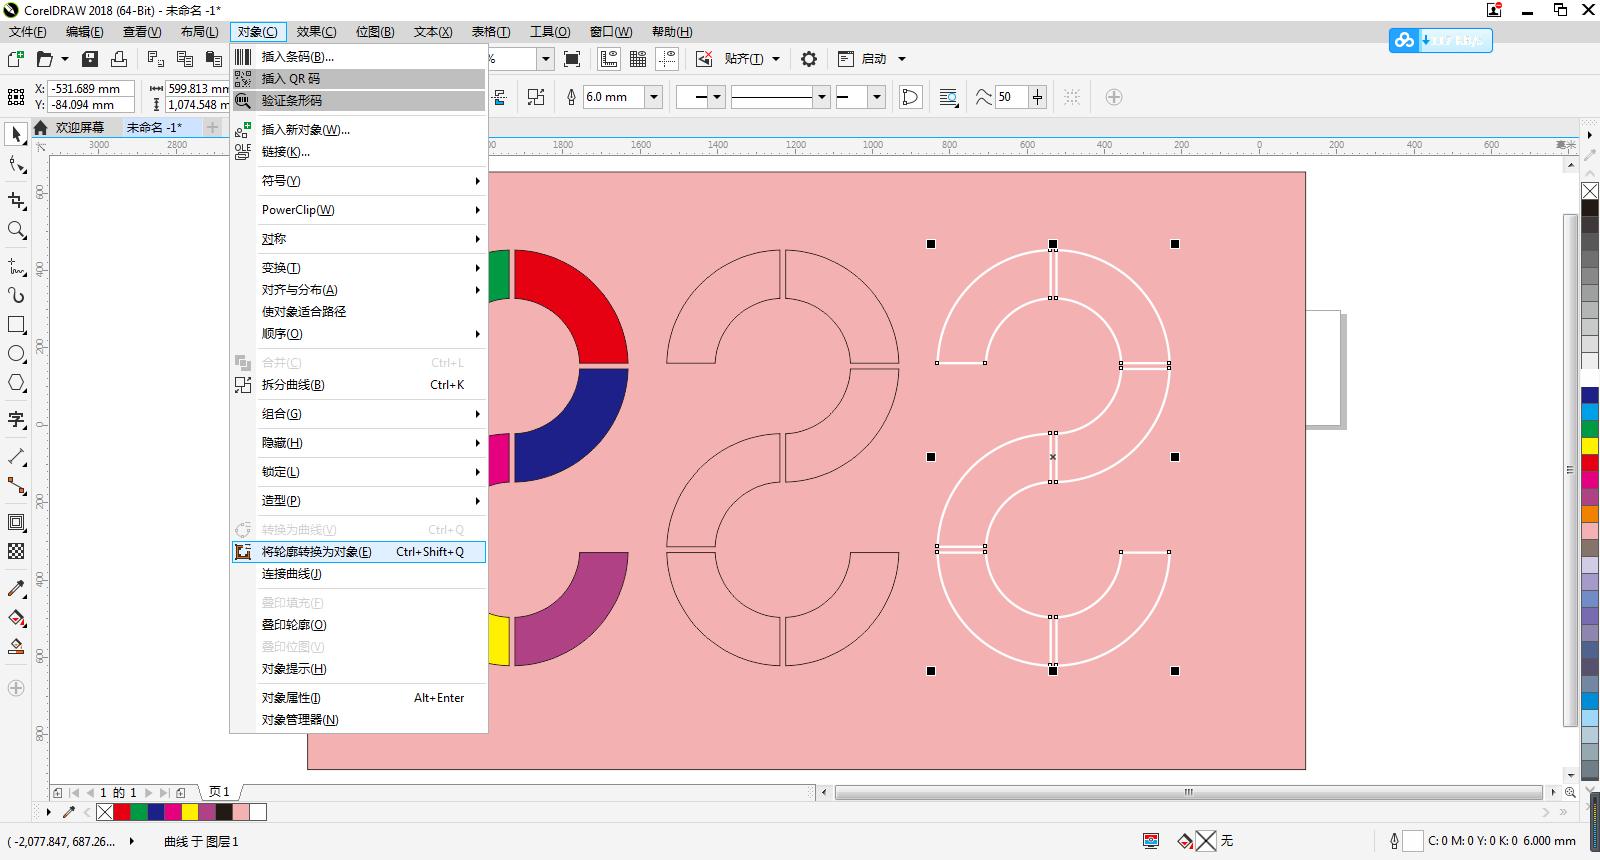The height and width of the screenshot is (860, 1600).
Task: Select the Polygon tool
Action: 16,383
